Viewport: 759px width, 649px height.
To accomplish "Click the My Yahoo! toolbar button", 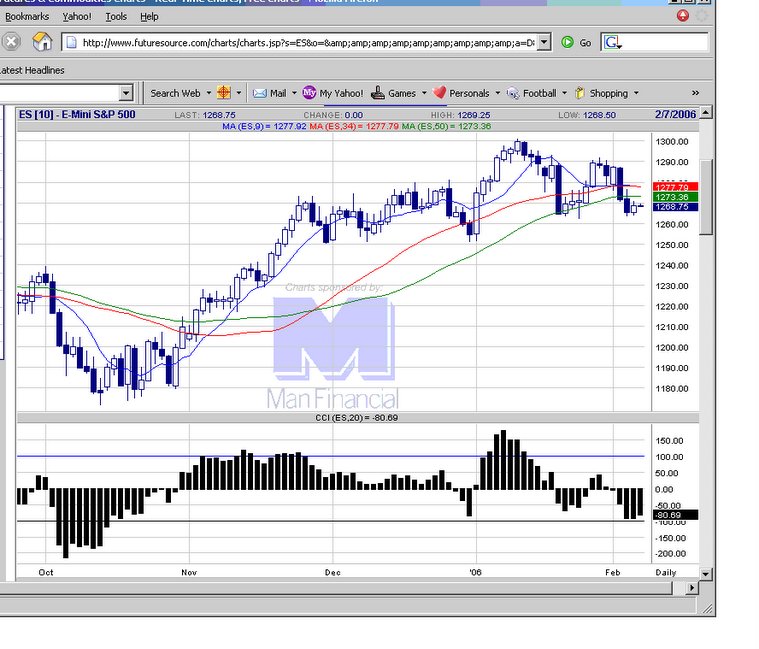I will point(333,93).
